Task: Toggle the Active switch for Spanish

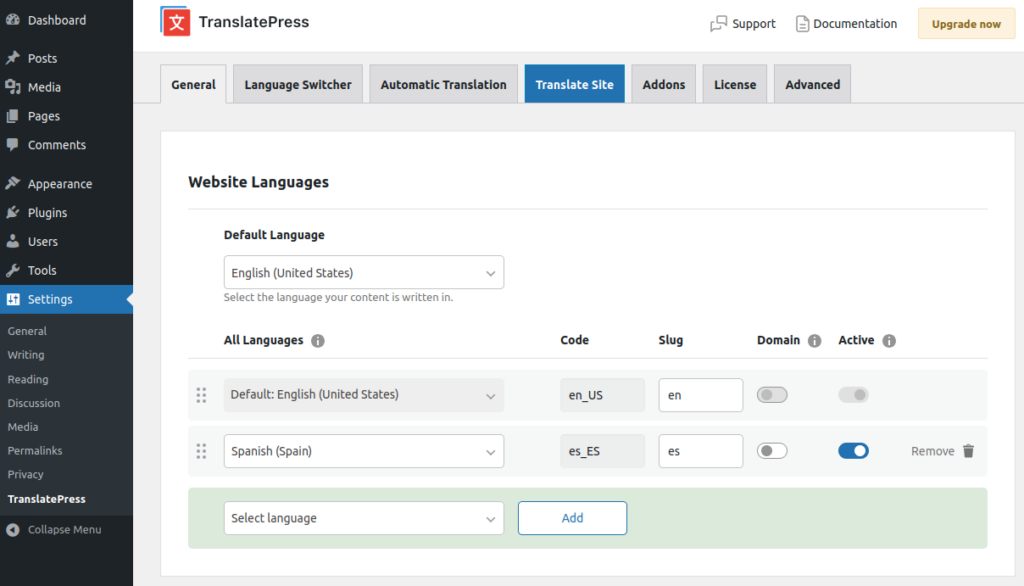Action: click(x=853, y=451)
